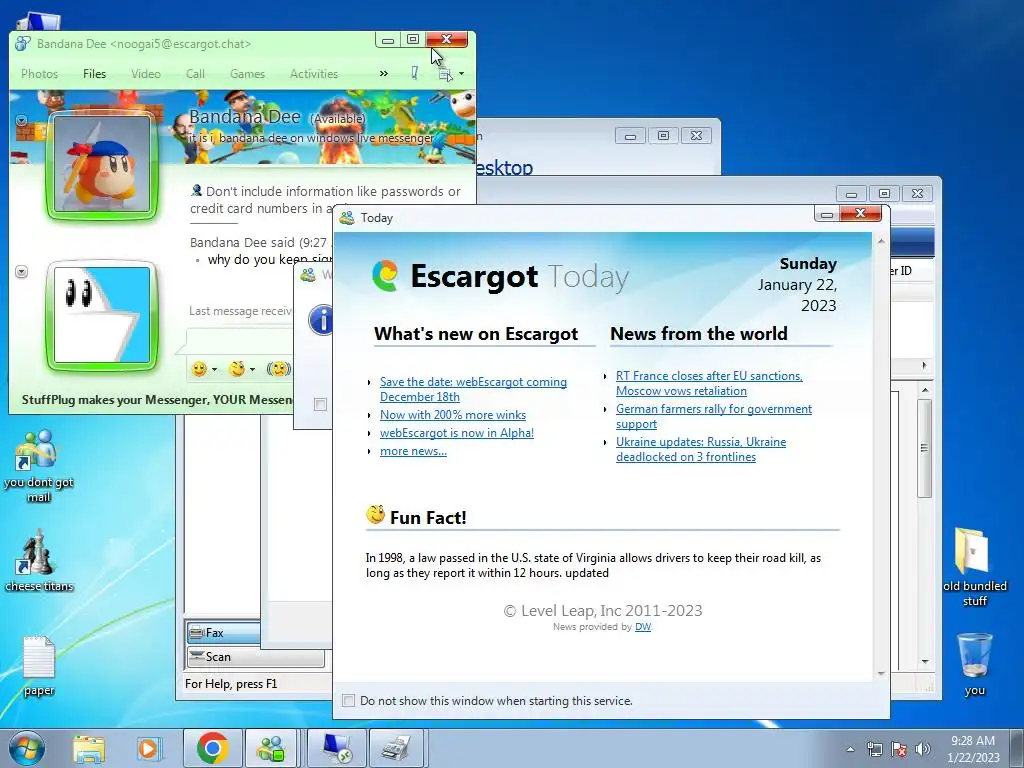Image resolution: width=1024 pixels, height=768 pixels.
Task: Click the scroll up arrow in Today window
Action: pos(881,242)
